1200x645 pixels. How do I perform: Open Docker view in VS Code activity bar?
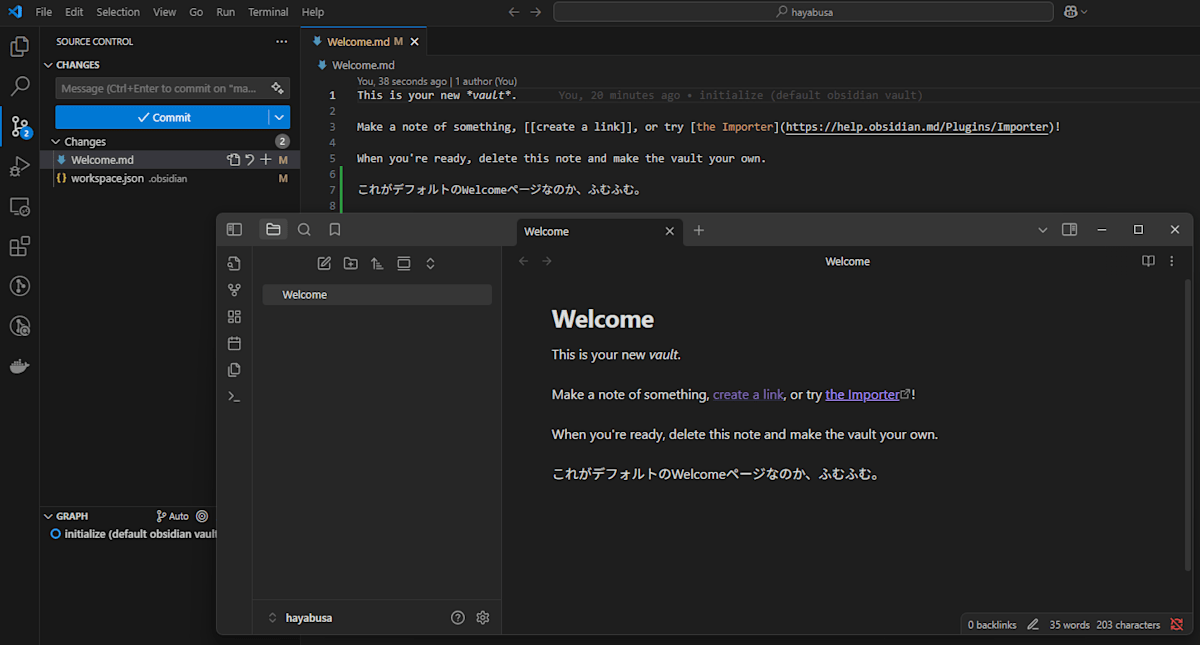tap(19, 366)
